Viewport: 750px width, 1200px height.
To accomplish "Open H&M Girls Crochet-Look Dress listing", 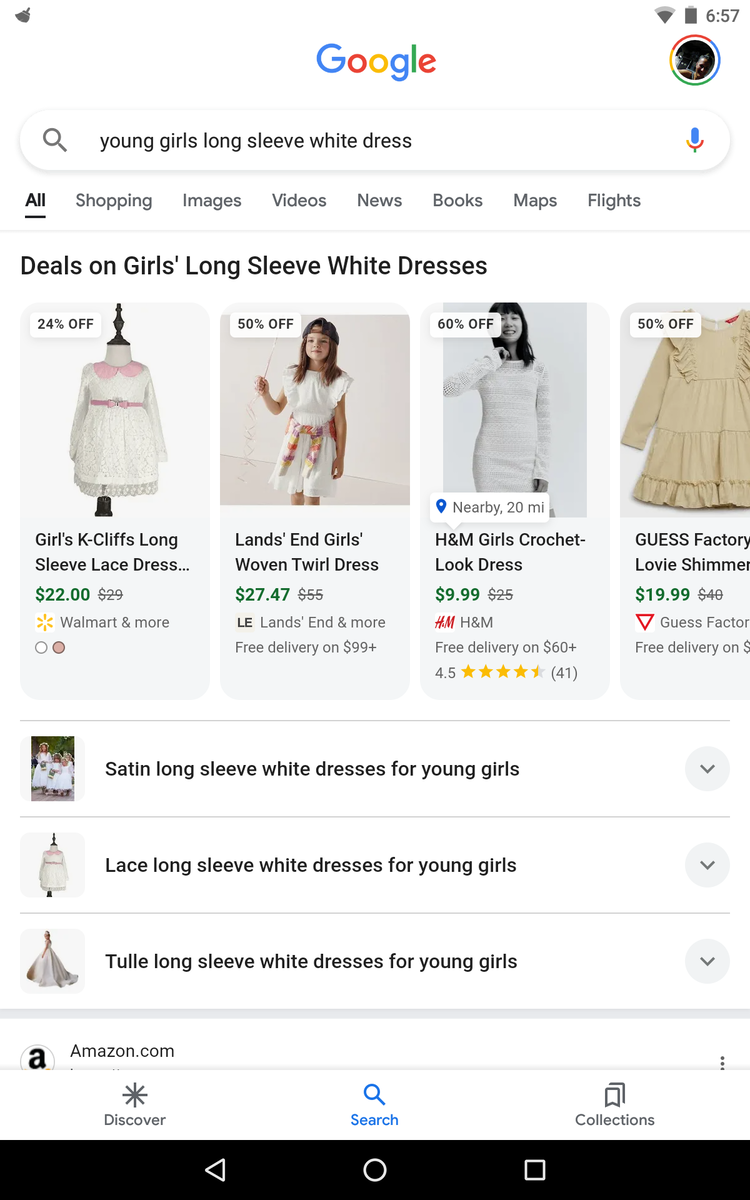I will click(510, 552).
